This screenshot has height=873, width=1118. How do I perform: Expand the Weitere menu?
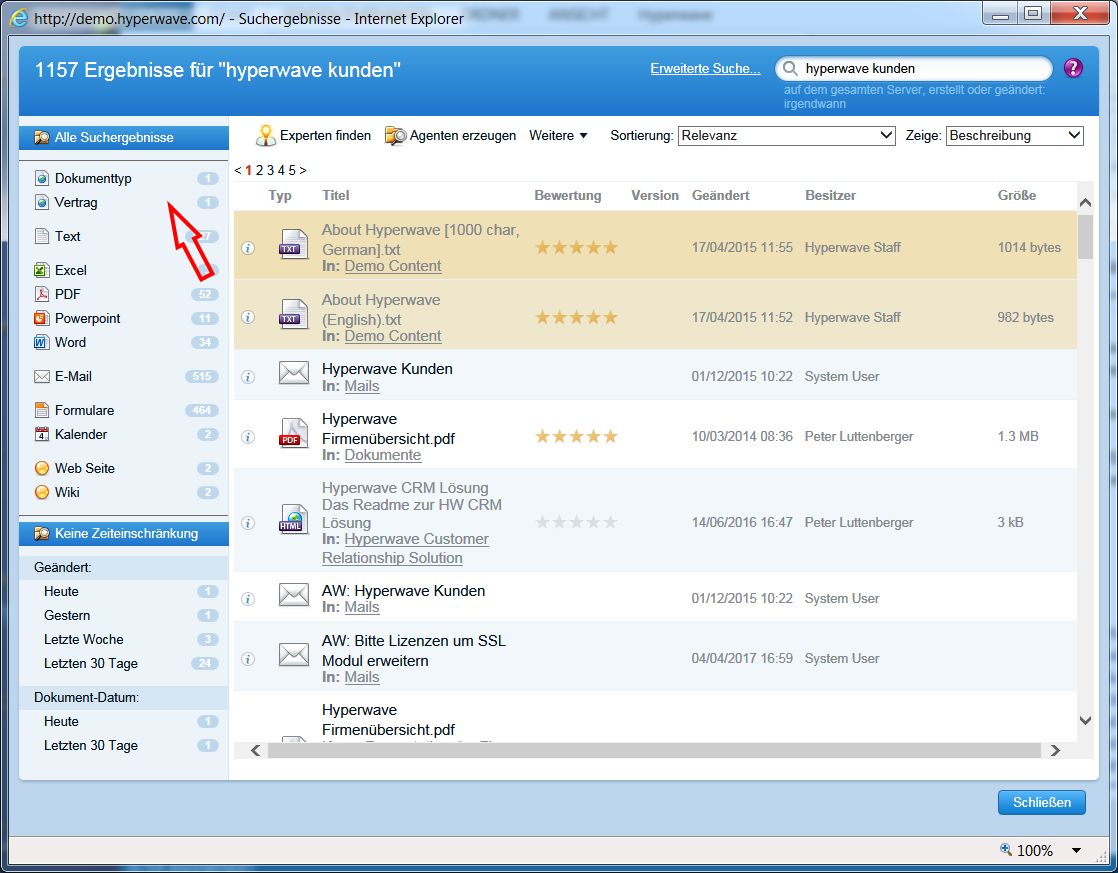[558, 136]
